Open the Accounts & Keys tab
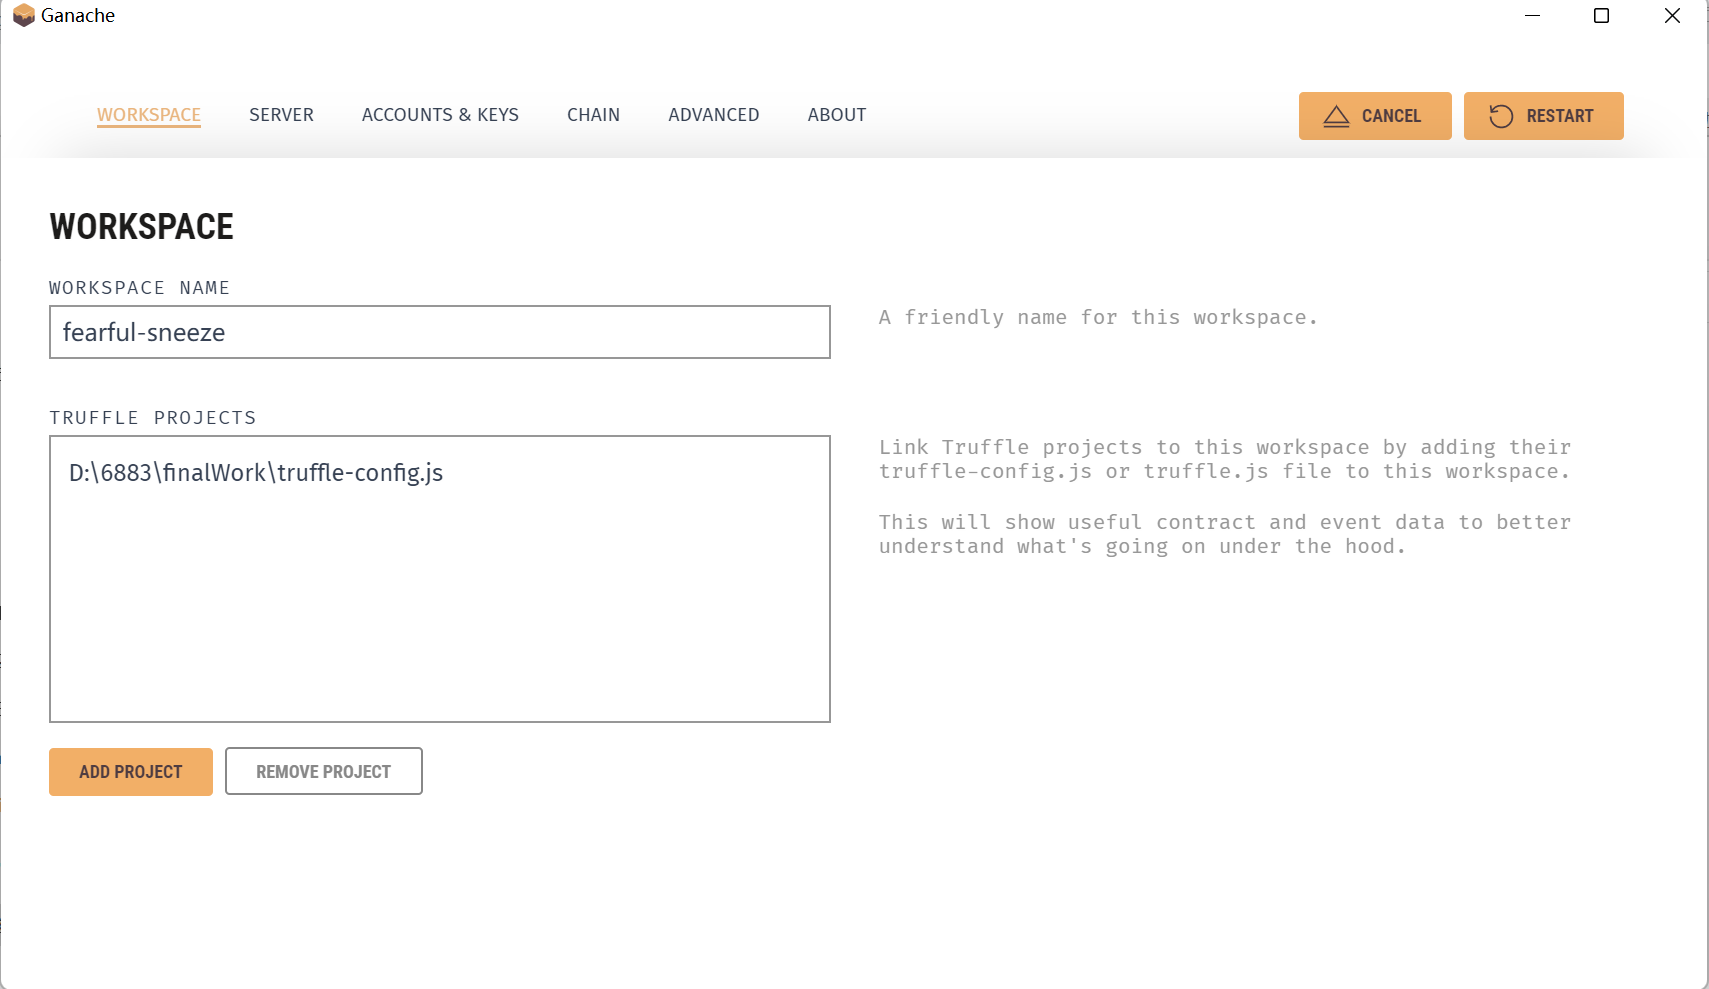 [440, 115]
